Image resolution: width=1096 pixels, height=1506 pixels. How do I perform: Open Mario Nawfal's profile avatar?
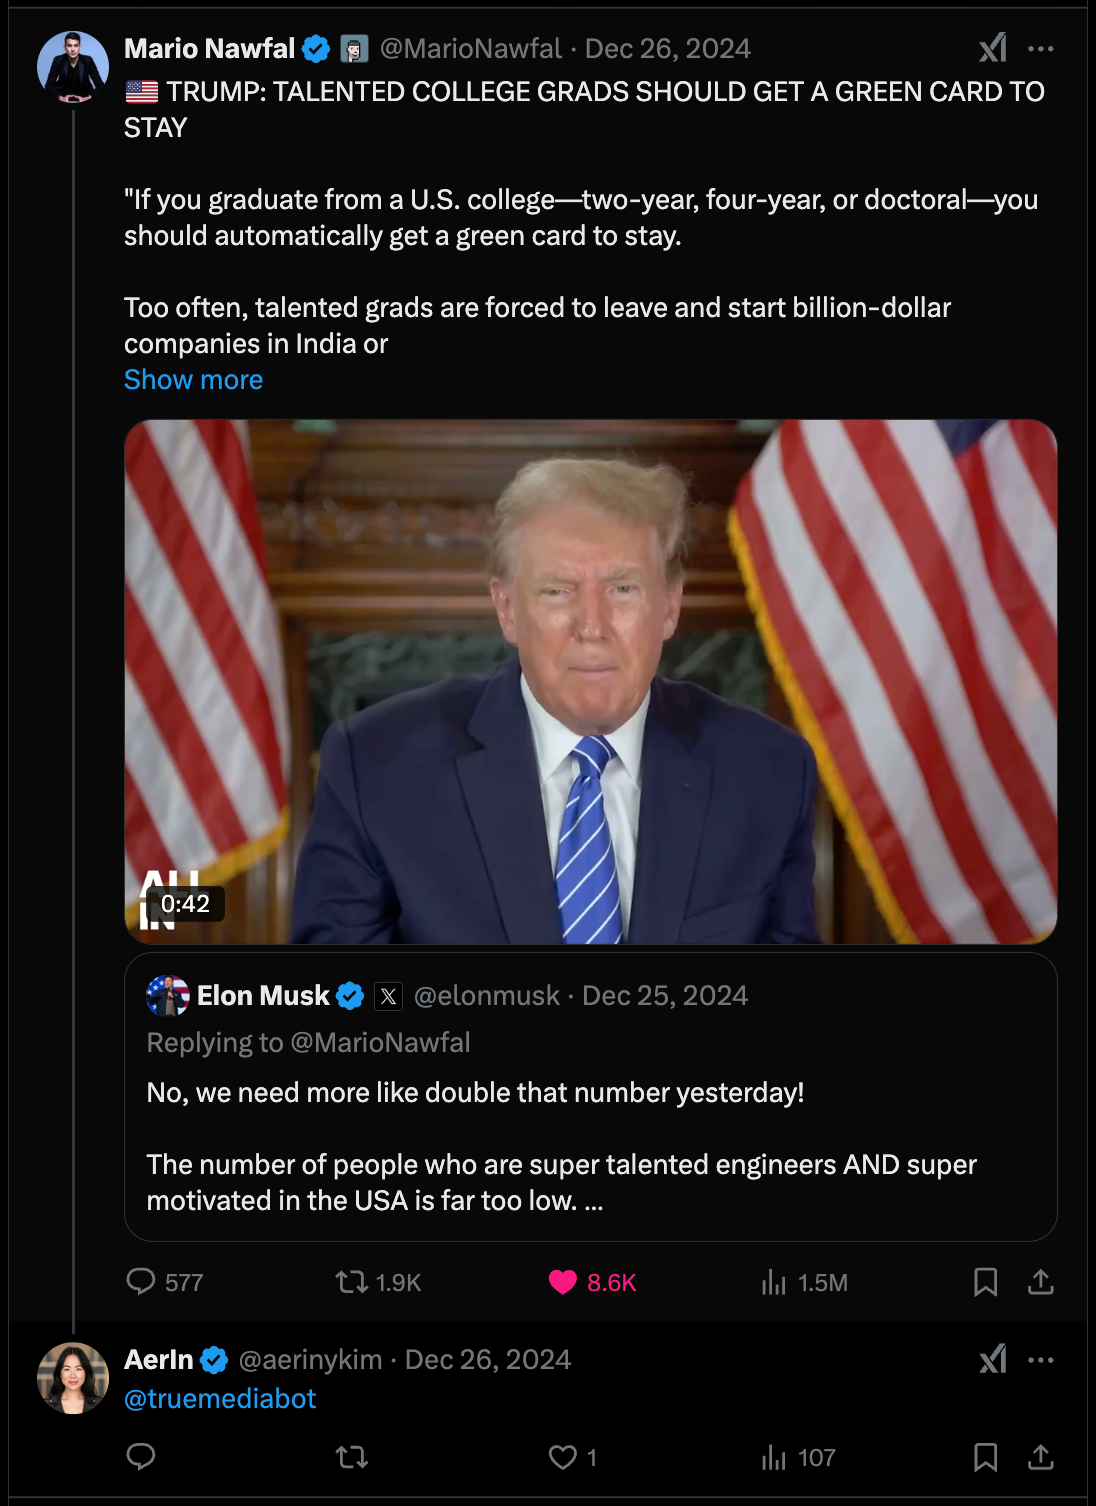(x=73, y=67)
